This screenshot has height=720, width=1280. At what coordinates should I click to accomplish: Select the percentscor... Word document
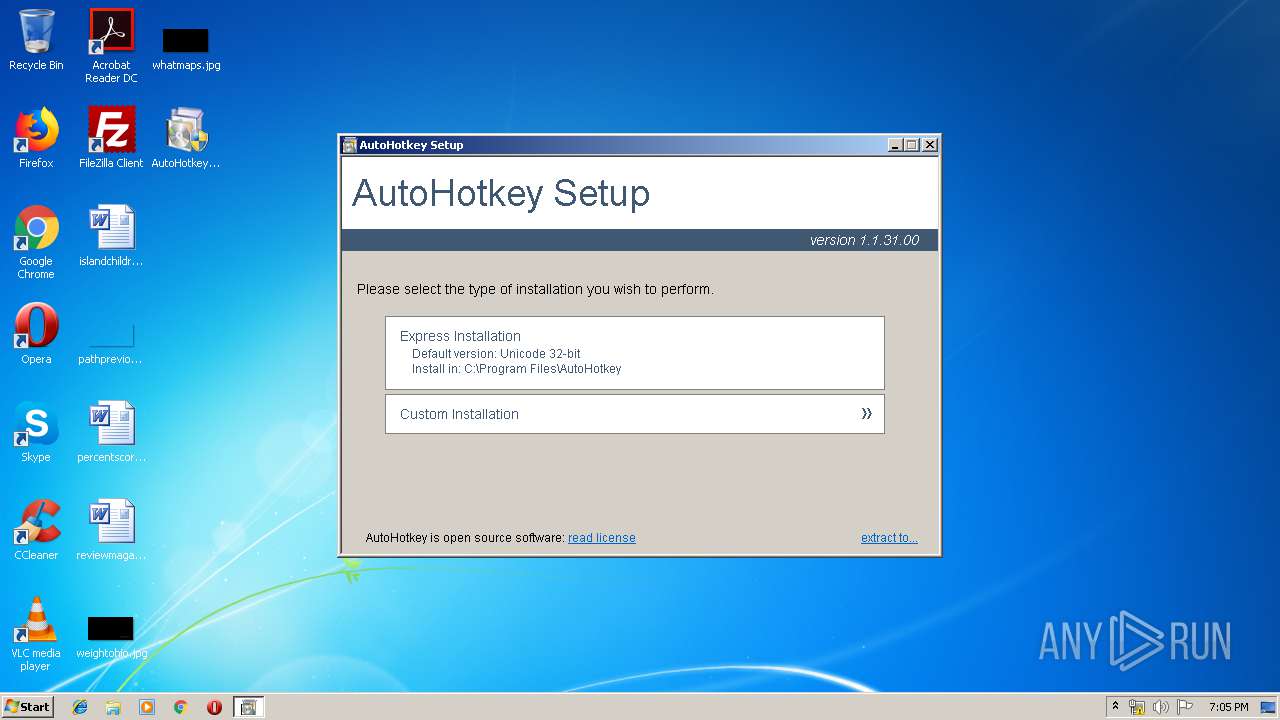coord(111,432)
